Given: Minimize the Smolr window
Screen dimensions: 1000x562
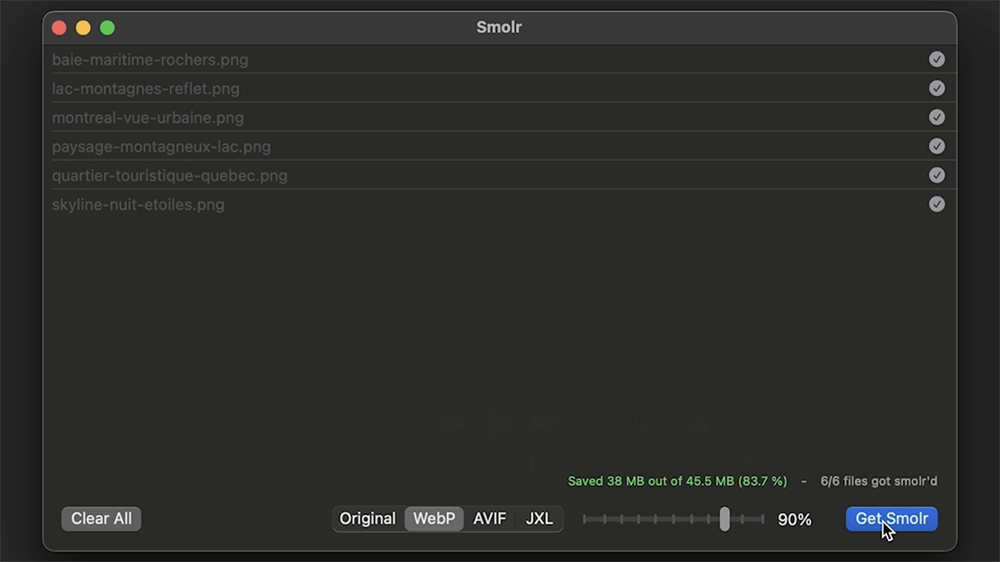Looking at the screenshot, I should [x=83, y=28].
